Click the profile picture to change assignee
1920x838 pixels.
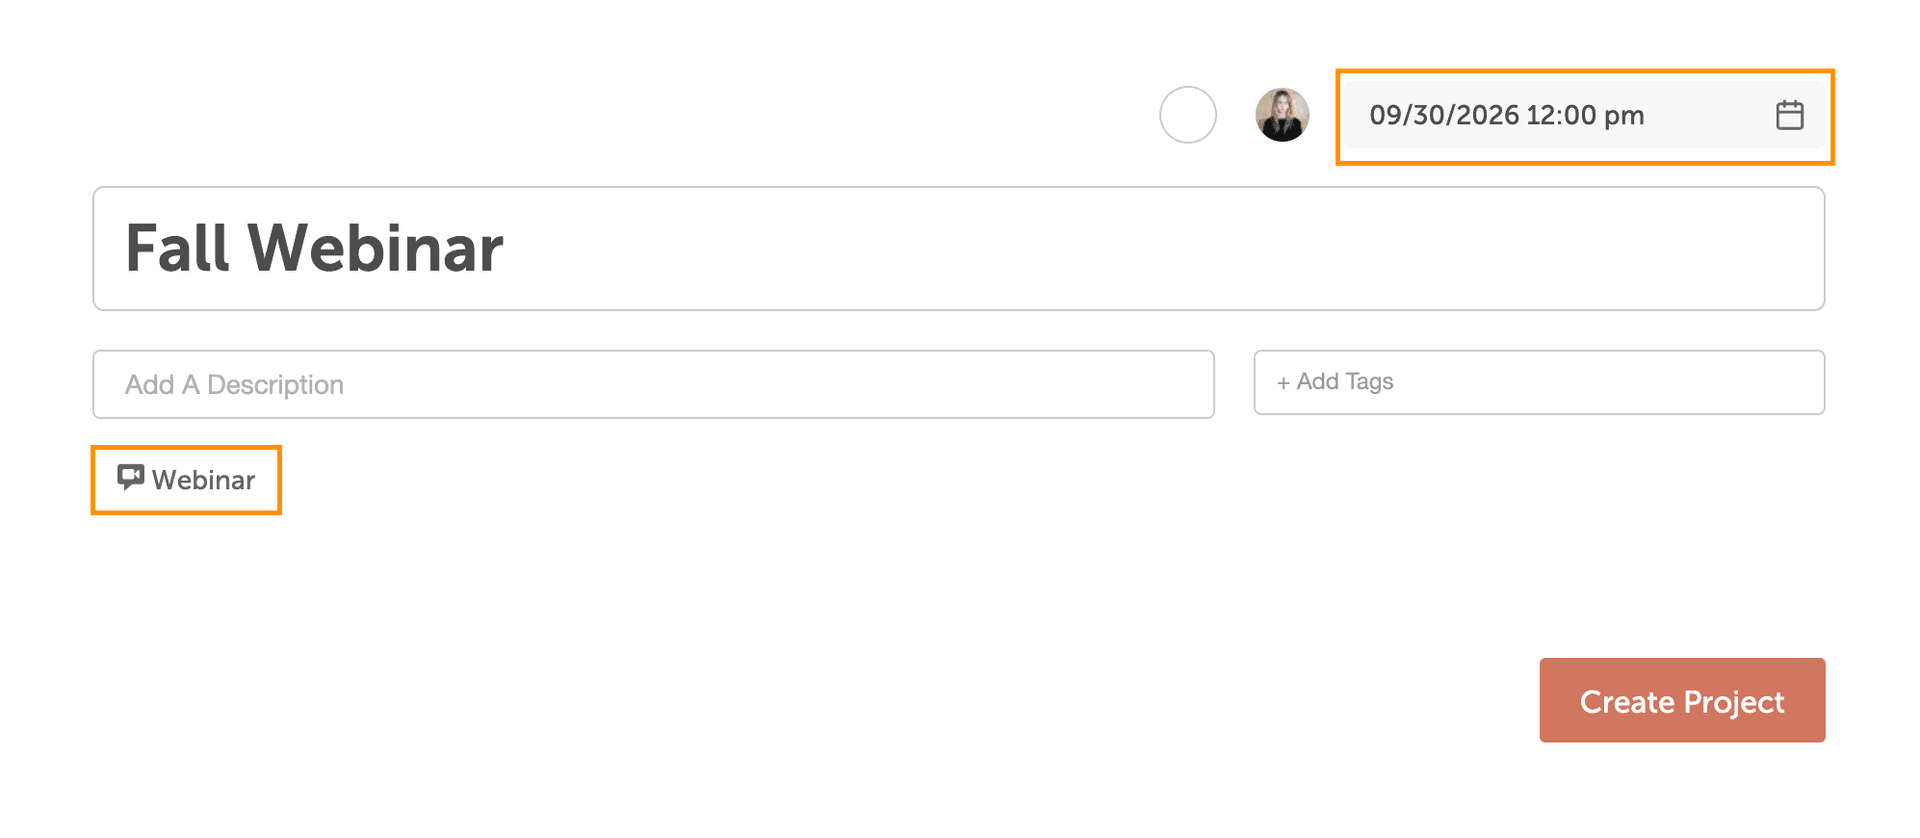1281,115
